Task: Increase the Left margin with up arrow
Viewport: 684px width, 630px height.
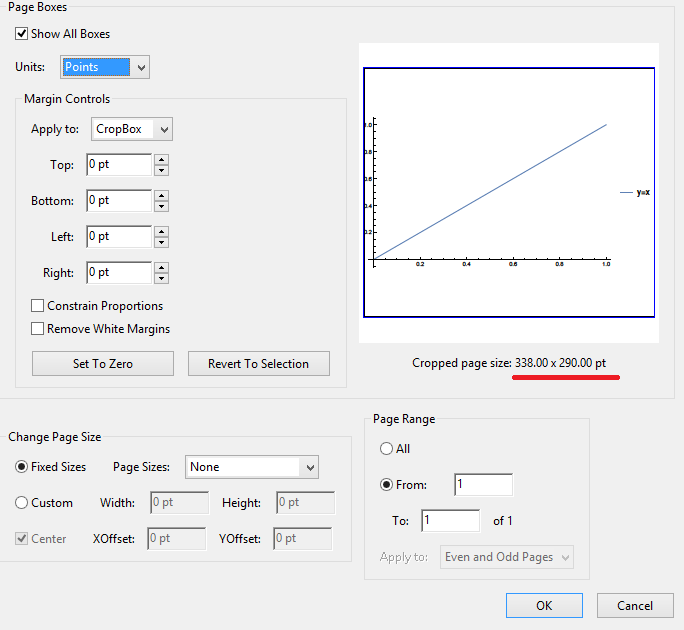Action: 161,232
